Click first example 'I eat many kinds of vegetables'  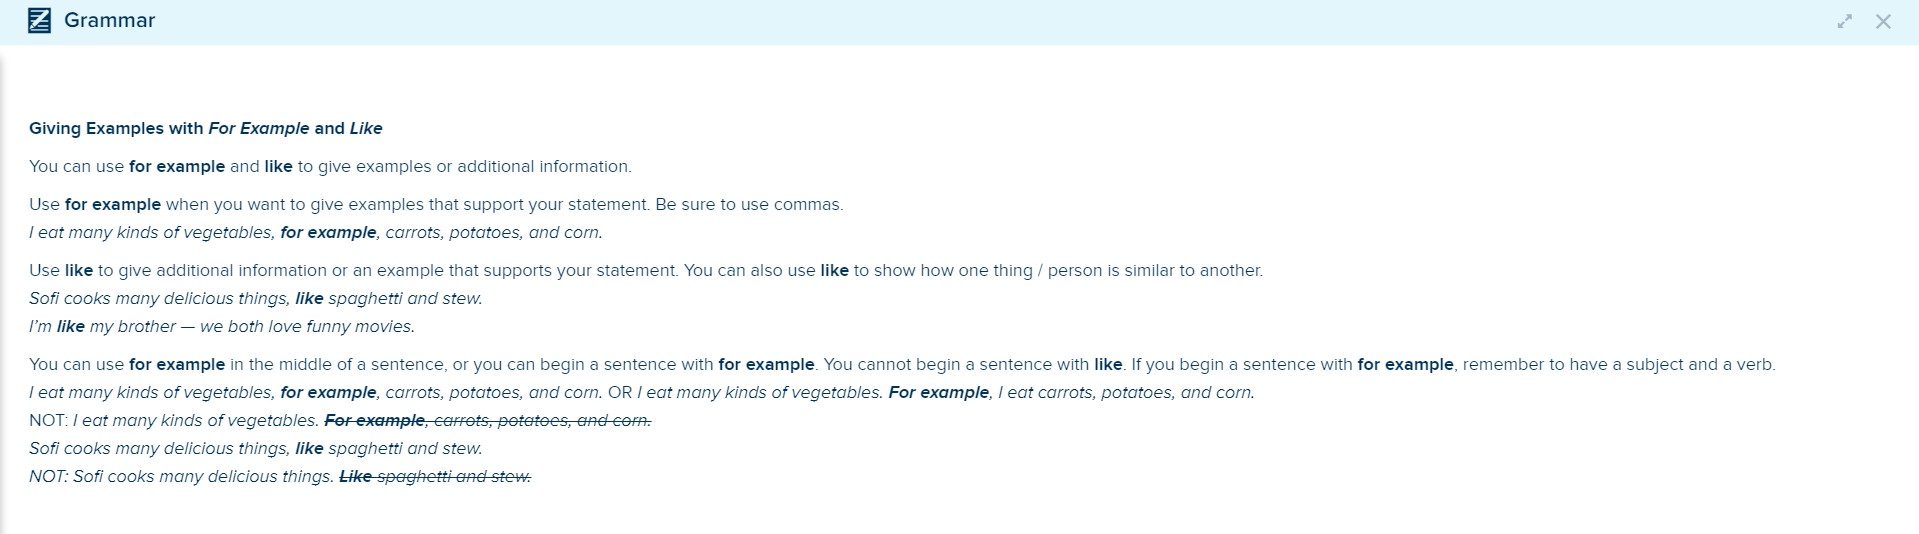tap(316, 232)
